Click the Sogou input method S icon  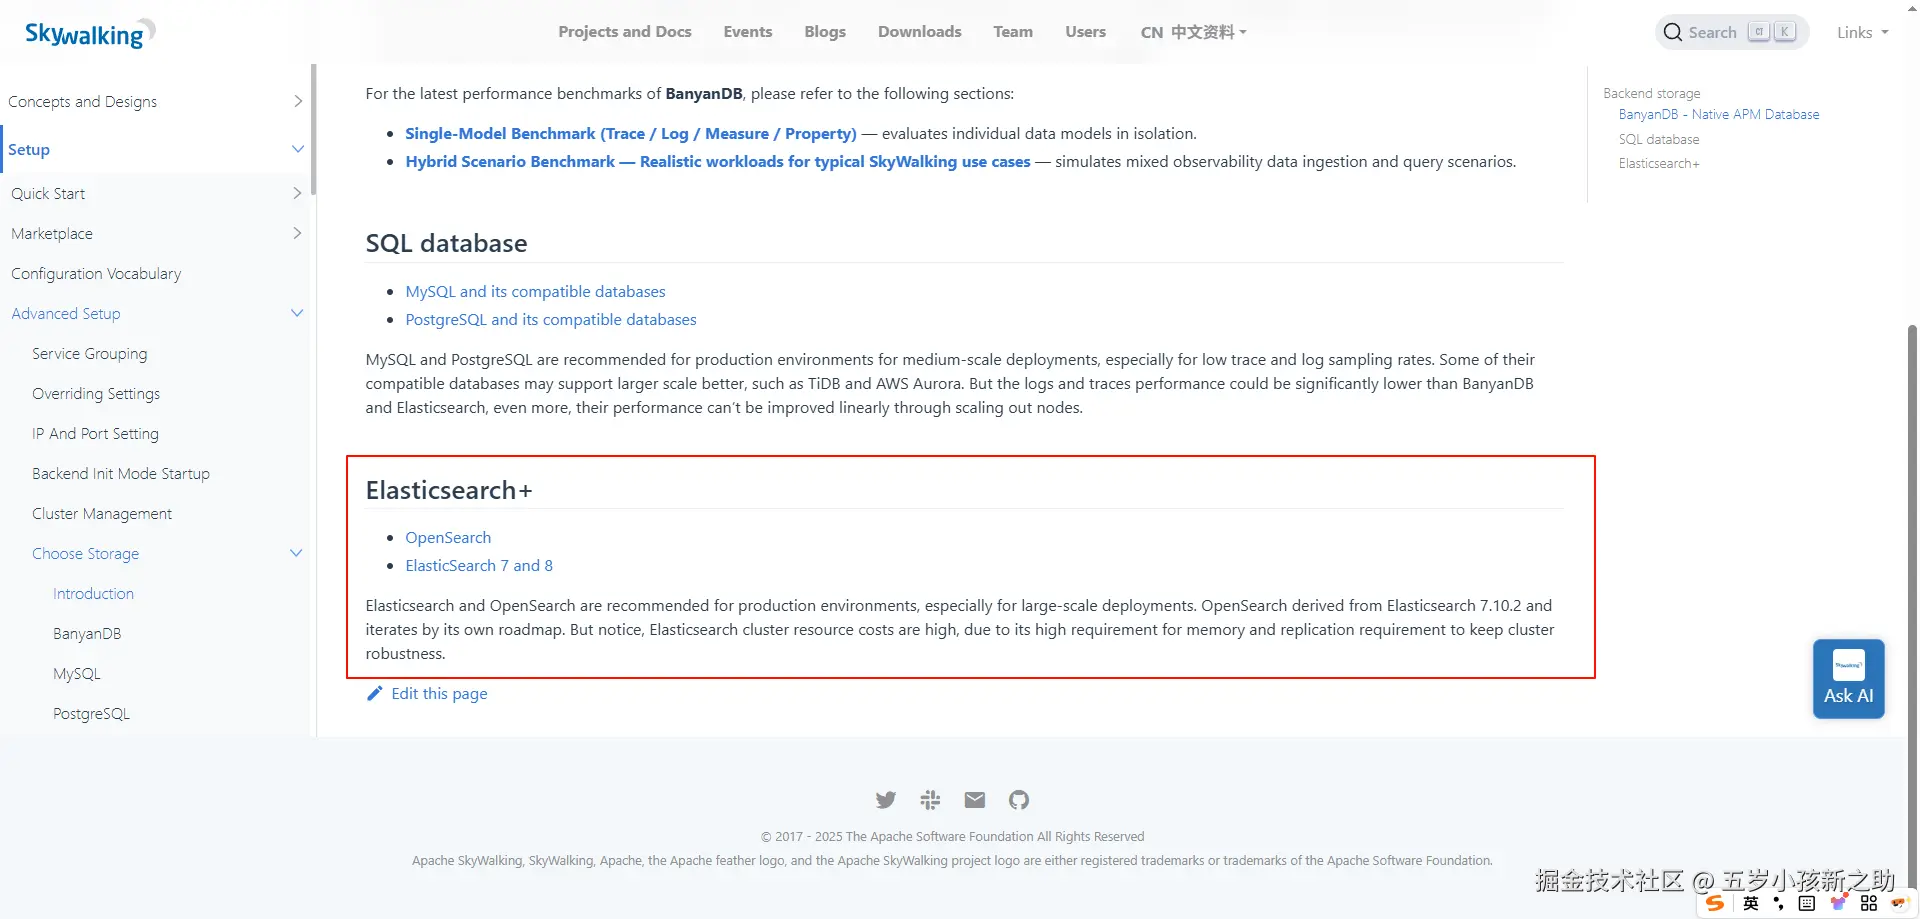pyautogui.click(x=1715, y=903)
